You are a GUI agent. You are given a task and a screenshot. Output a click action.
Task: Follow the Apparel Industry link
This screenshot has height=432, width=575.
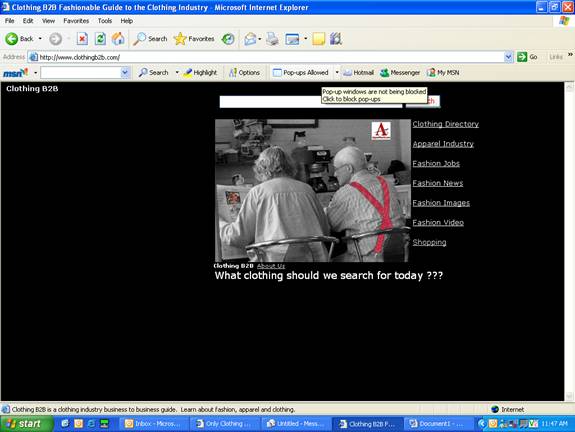(443, 144)
